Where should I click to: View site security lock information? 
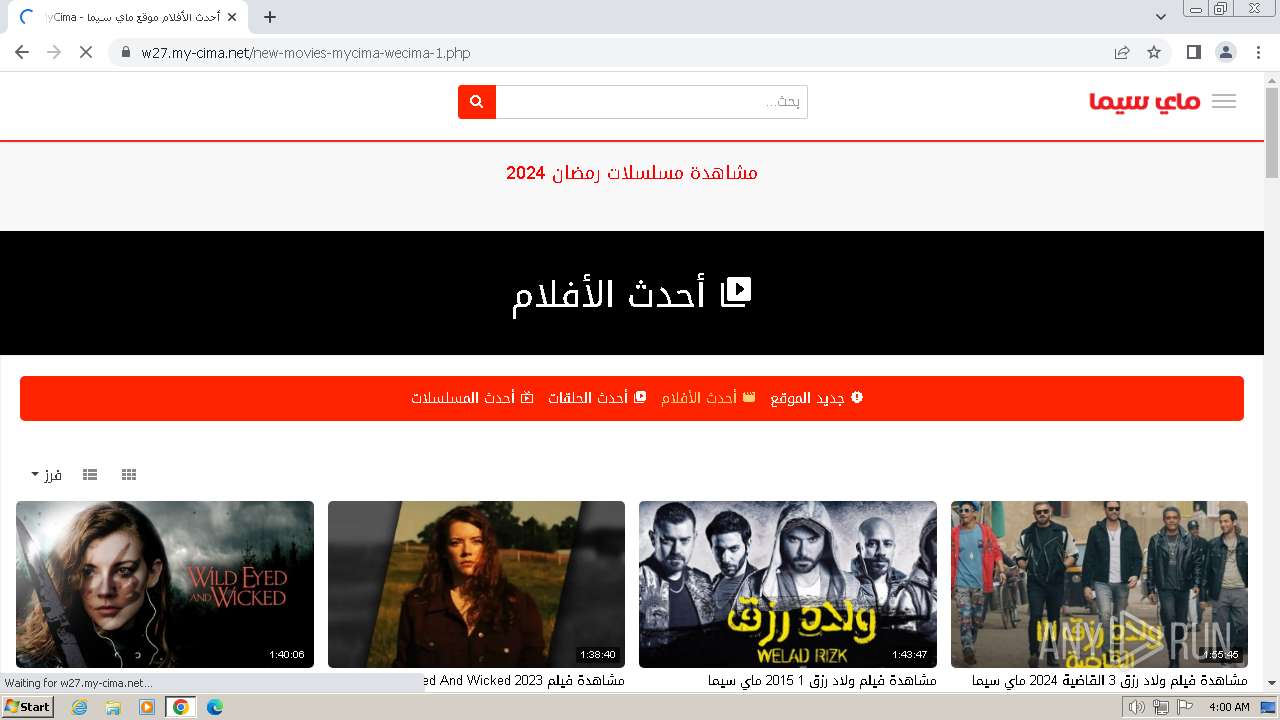pos(125,53)
